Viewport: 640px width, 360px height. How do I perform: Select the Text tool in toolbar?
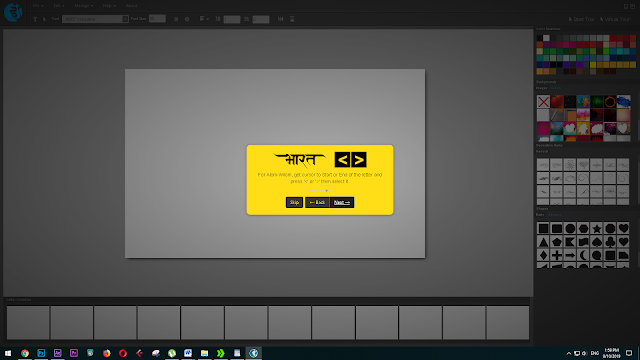pos(35,19)
